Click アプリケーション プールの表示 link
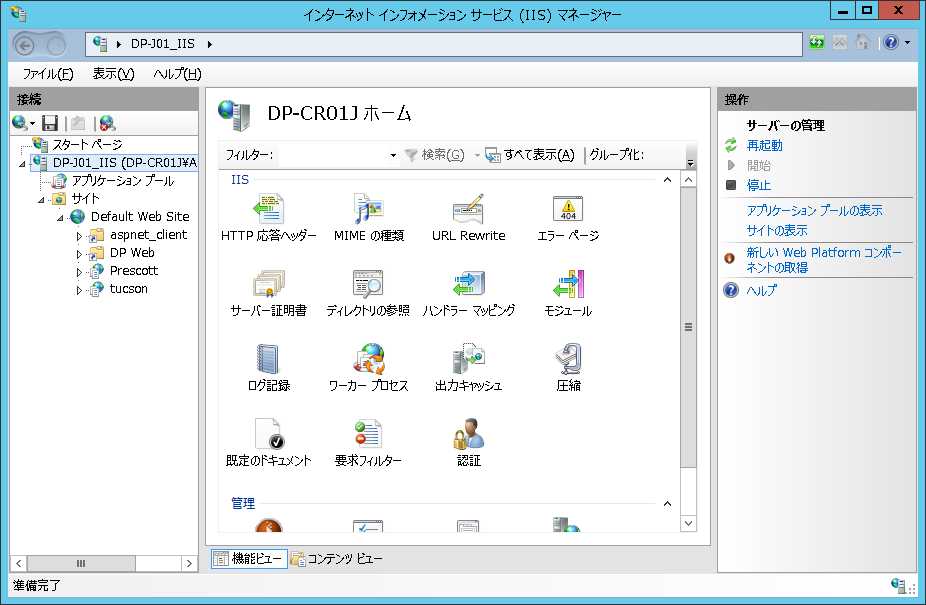926x605 pixels. pyautogui.click(x=814, y=210)
